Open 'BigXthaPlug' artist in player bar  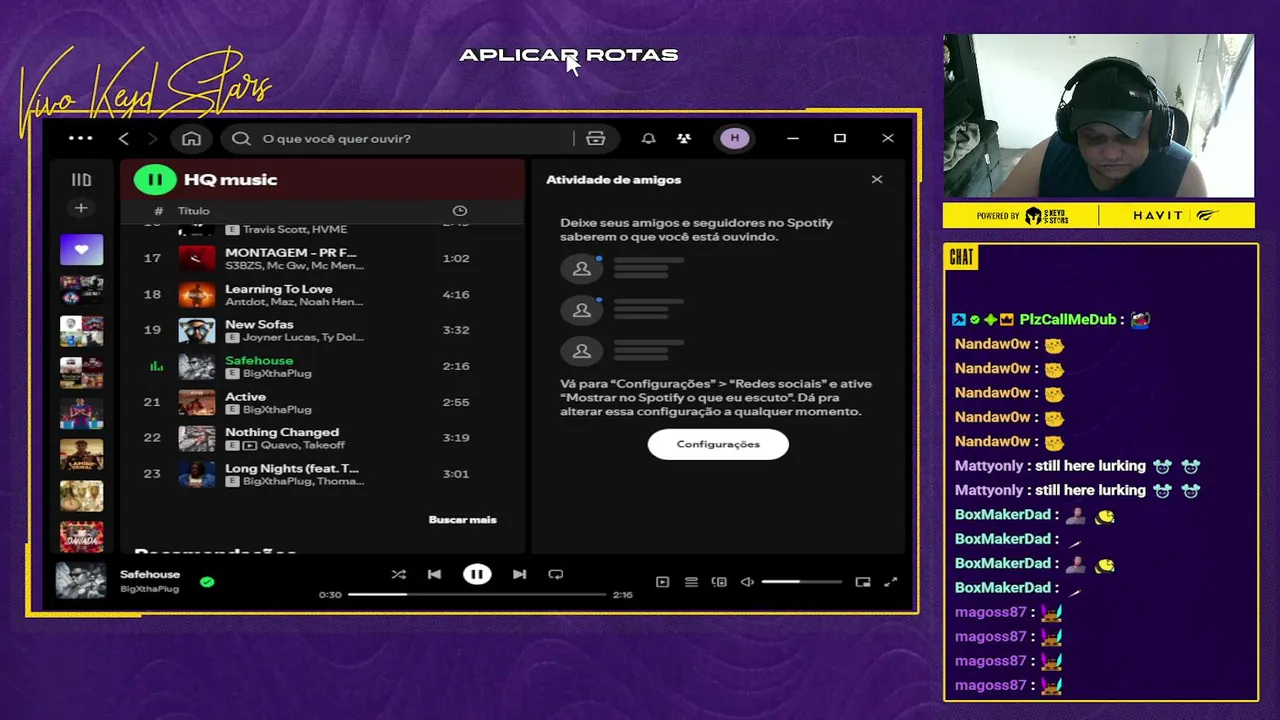(149, 589)
